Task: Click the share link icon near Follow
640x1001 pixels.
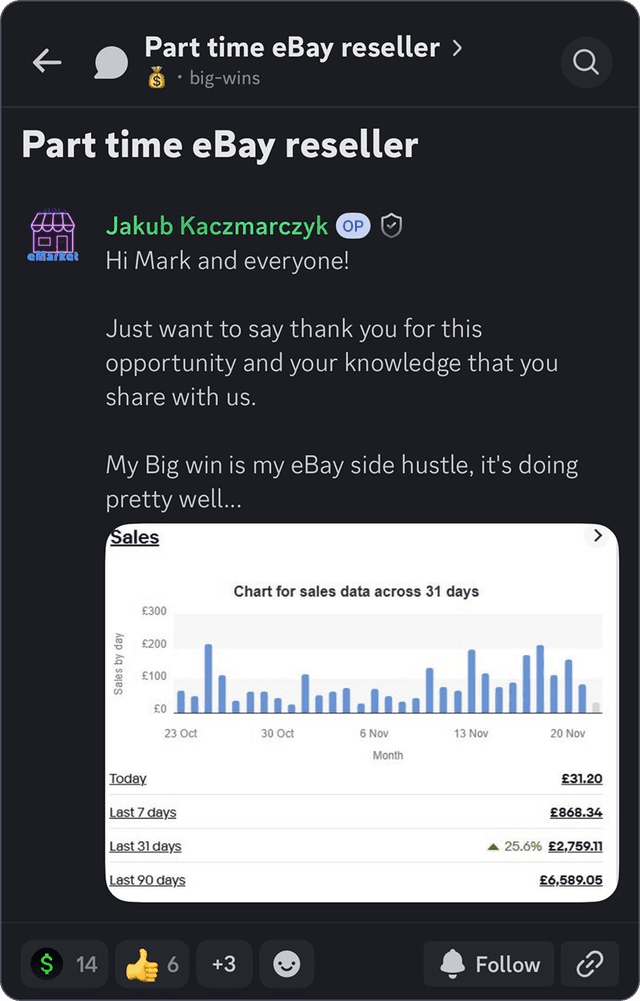Action: click(589, 964)
